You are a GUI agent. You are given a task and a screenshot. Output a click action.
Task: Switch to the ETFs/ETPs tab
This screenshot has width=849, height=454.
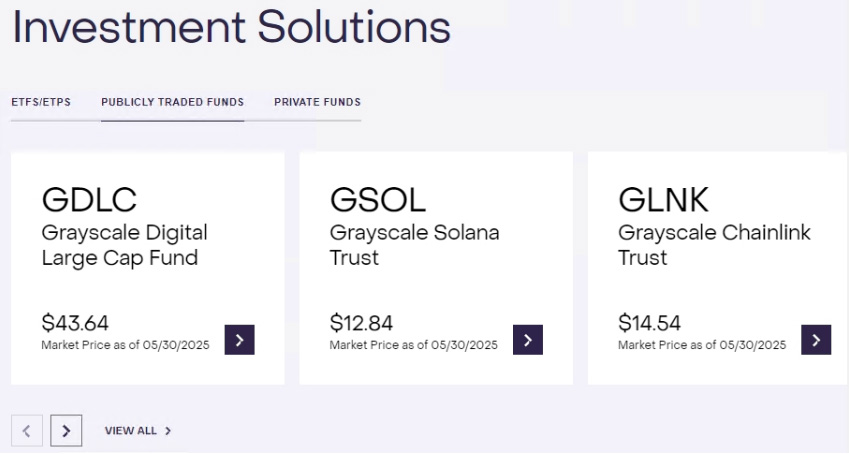pyautogui.click(x=41, y=102)
